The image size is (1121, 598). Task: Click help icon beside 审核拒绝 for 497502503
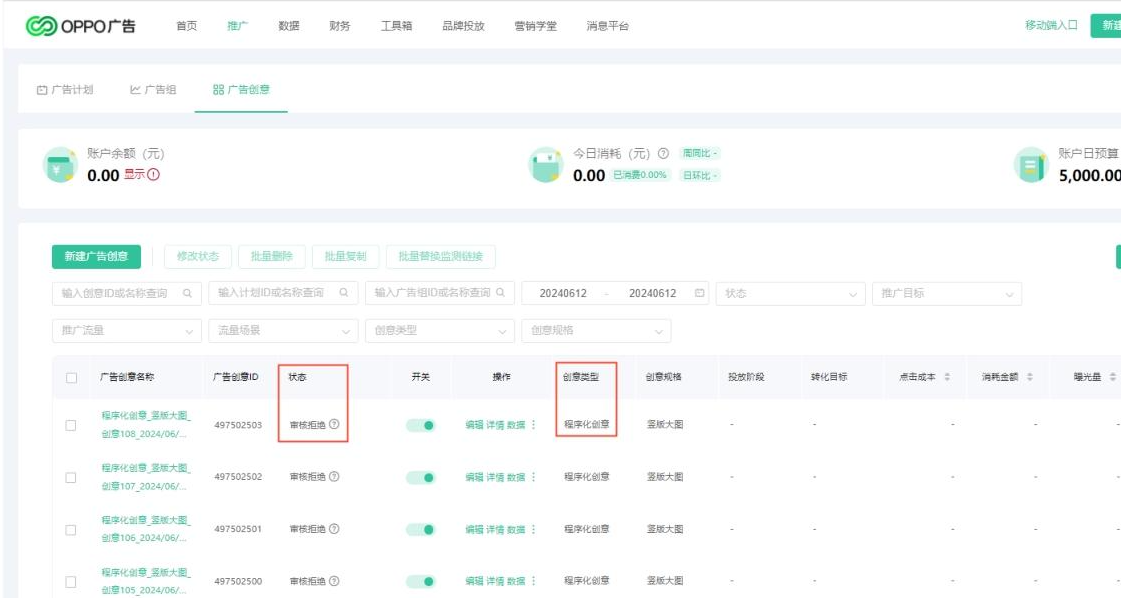click(334, 424)
